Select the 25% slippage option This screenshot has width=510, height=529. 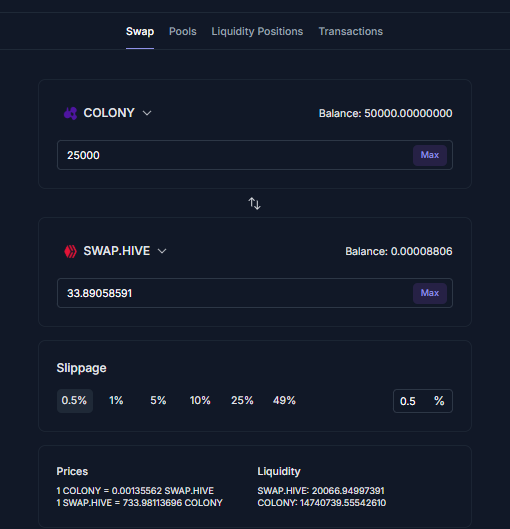[242, 401]
